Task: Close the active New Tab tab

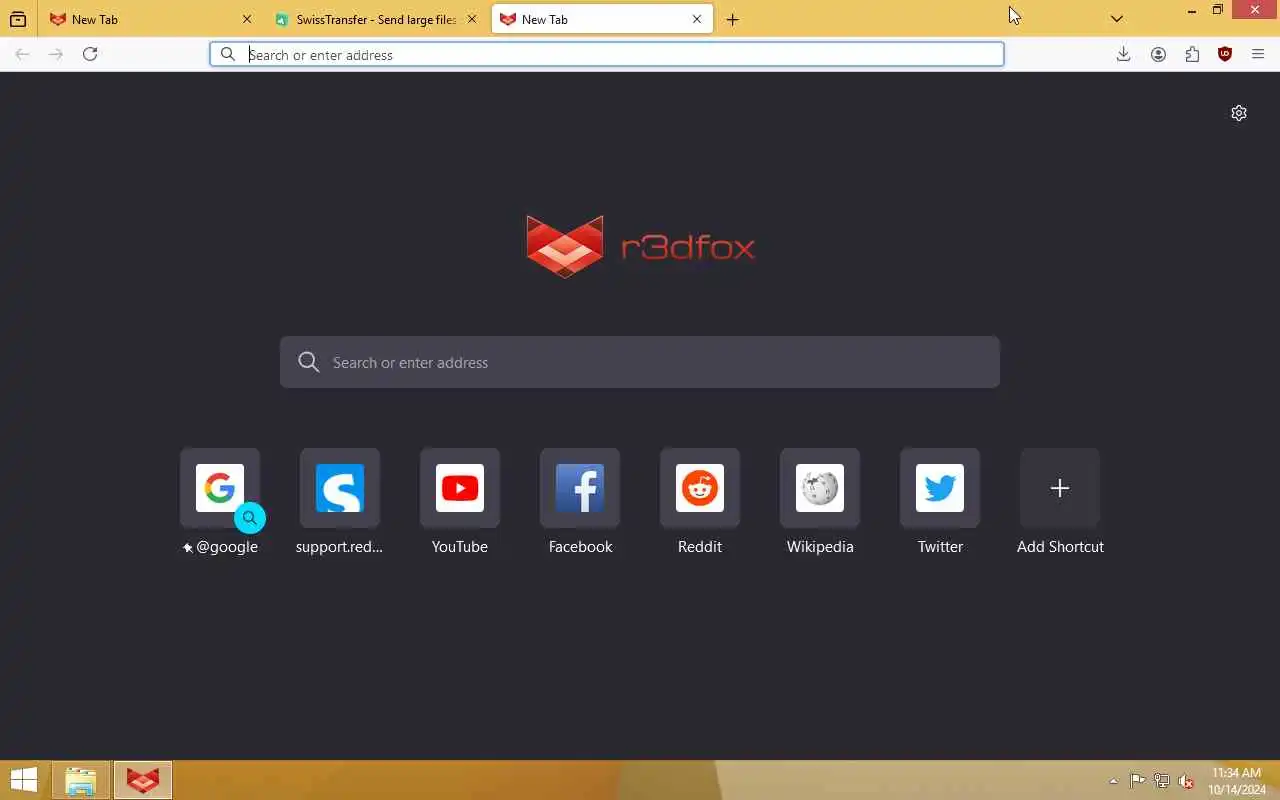Action: coord(697,19)
